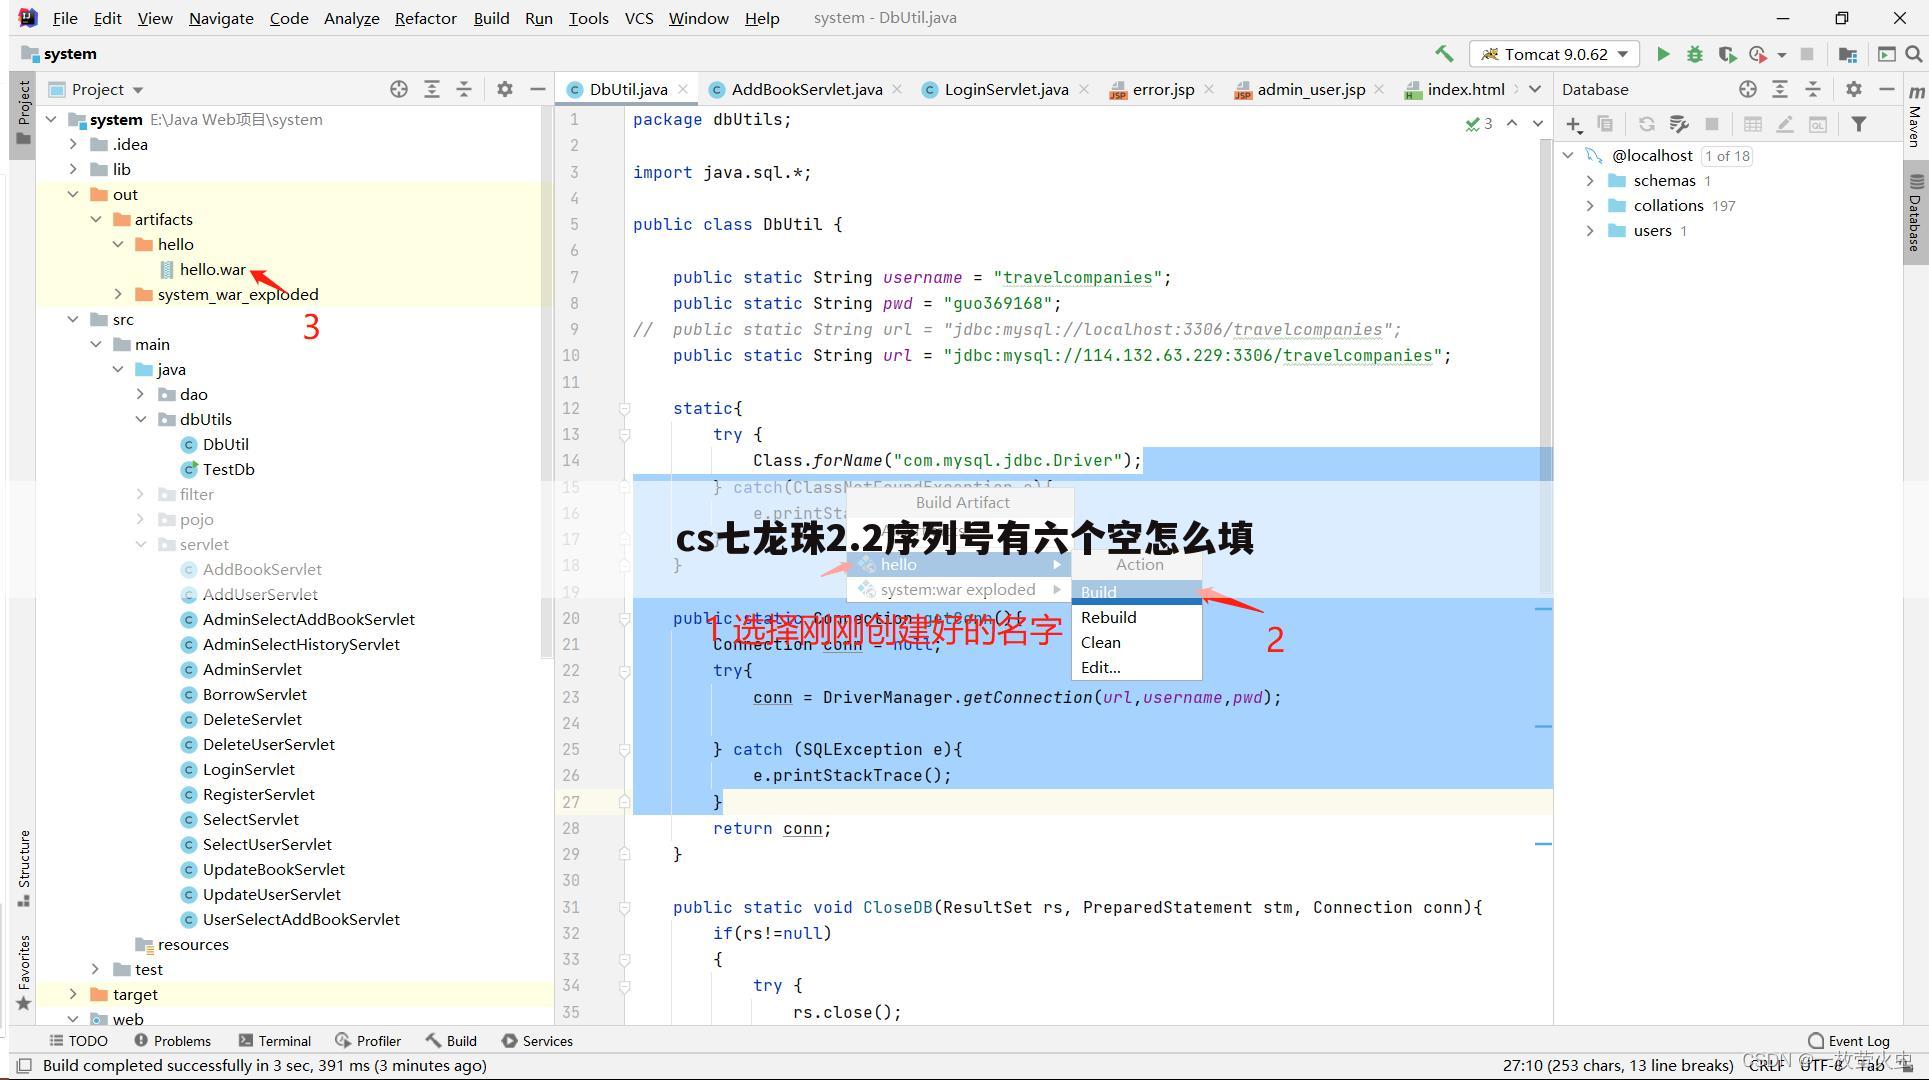The width and height of the screenshot is (1929, 1080).
Task: Expand the dao package
Action: click(140, 394)
